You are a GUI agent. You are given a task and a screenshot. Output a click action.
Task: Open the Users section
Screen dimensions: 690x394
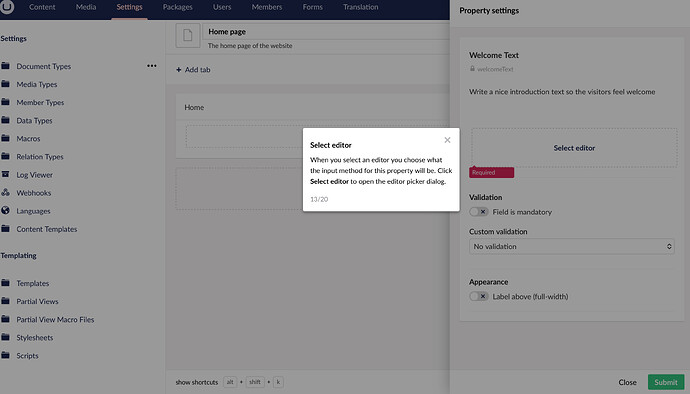[x=222, y=7]
